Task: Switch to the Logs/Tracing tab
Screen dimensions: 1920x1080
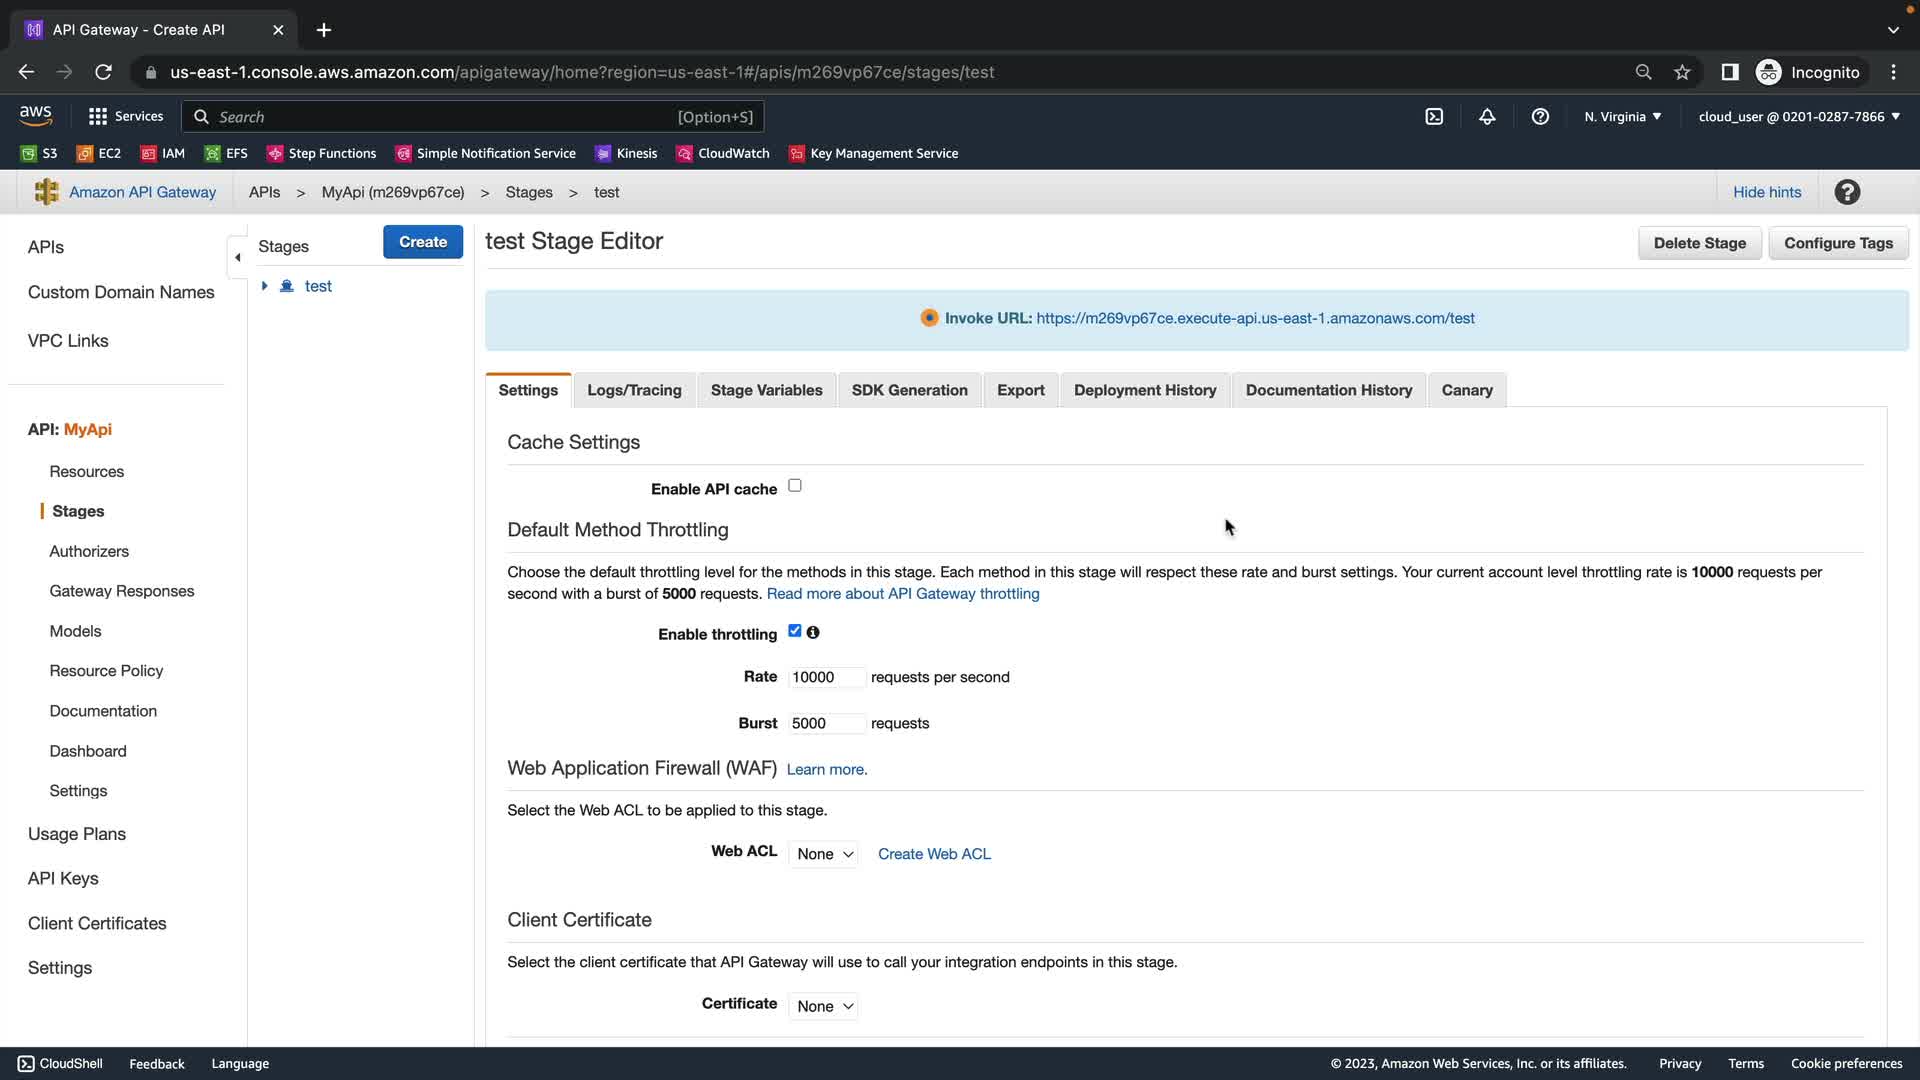Action: point(634,390)
